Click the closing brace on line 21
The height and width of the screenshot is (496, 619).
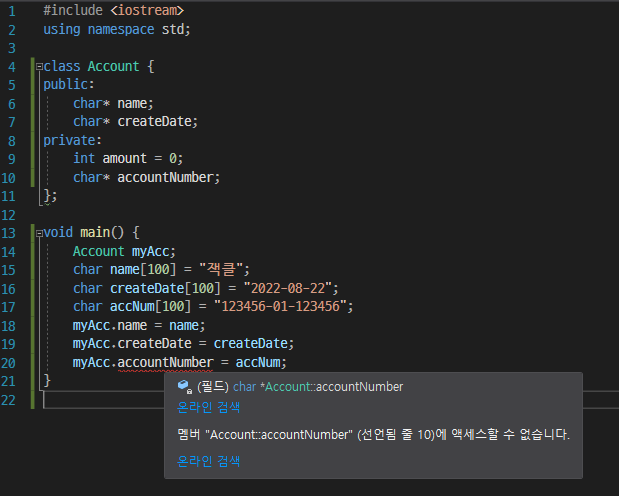coord(47,380)
